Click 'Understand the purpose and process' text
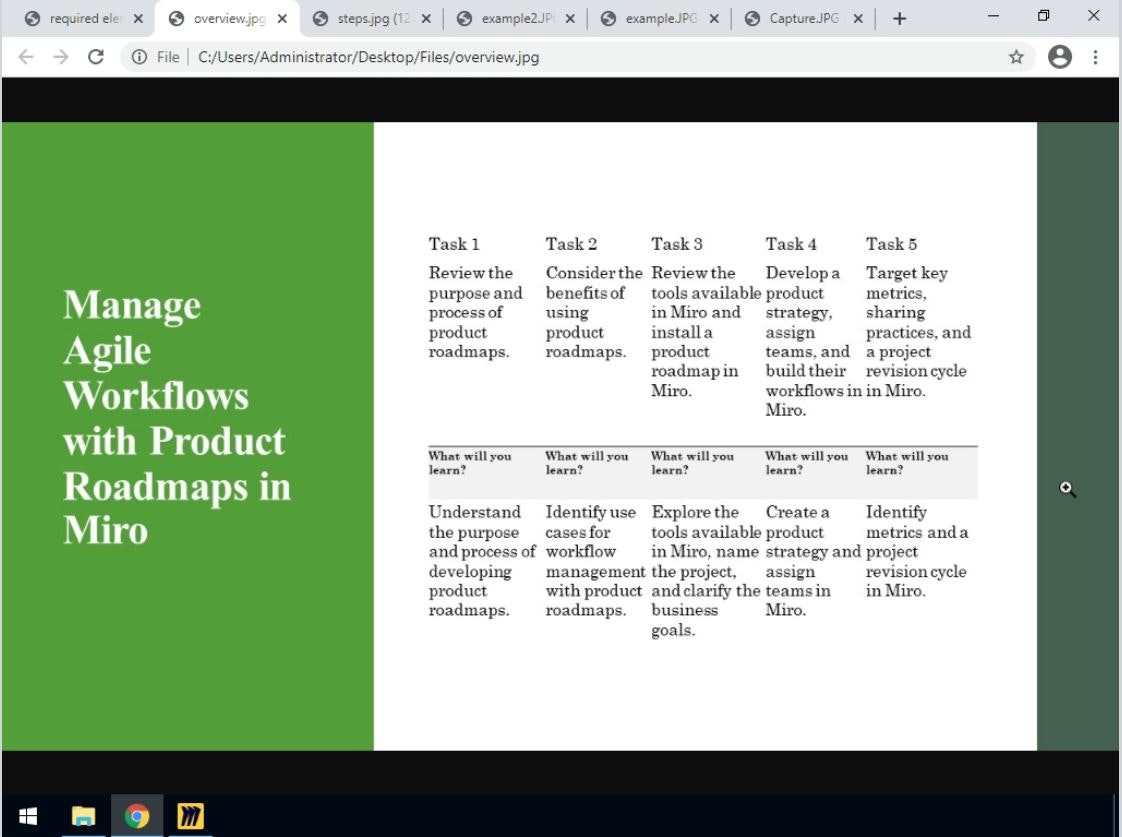The height and width of the screenshot is (837, 1122). click(x=482, y=561)
